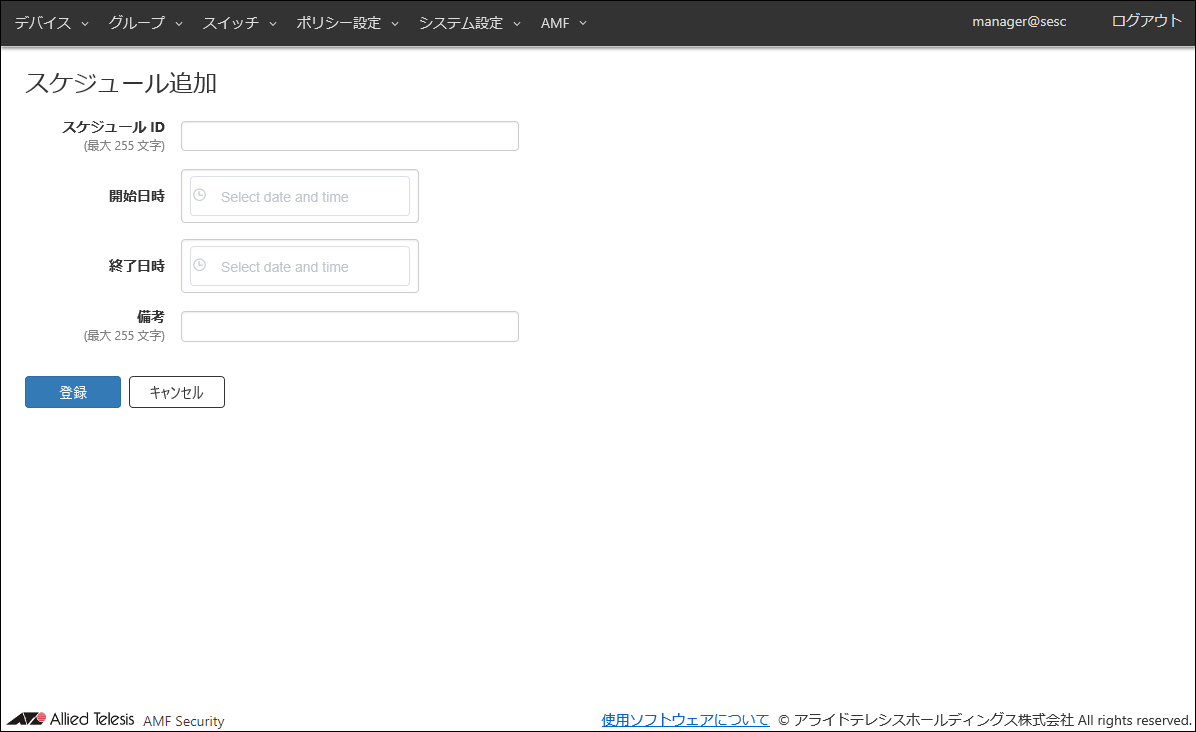1196x732 pixels.
Task: Expand the chevron next to デバイス
Action: tap(85, 23)
